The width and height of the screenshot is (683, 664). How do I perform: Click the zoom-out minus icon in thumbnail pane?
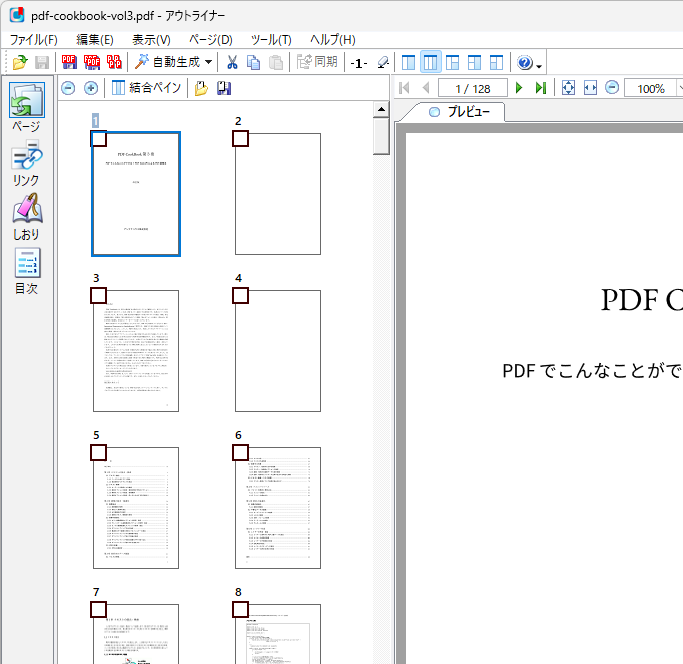click(68, 88)
